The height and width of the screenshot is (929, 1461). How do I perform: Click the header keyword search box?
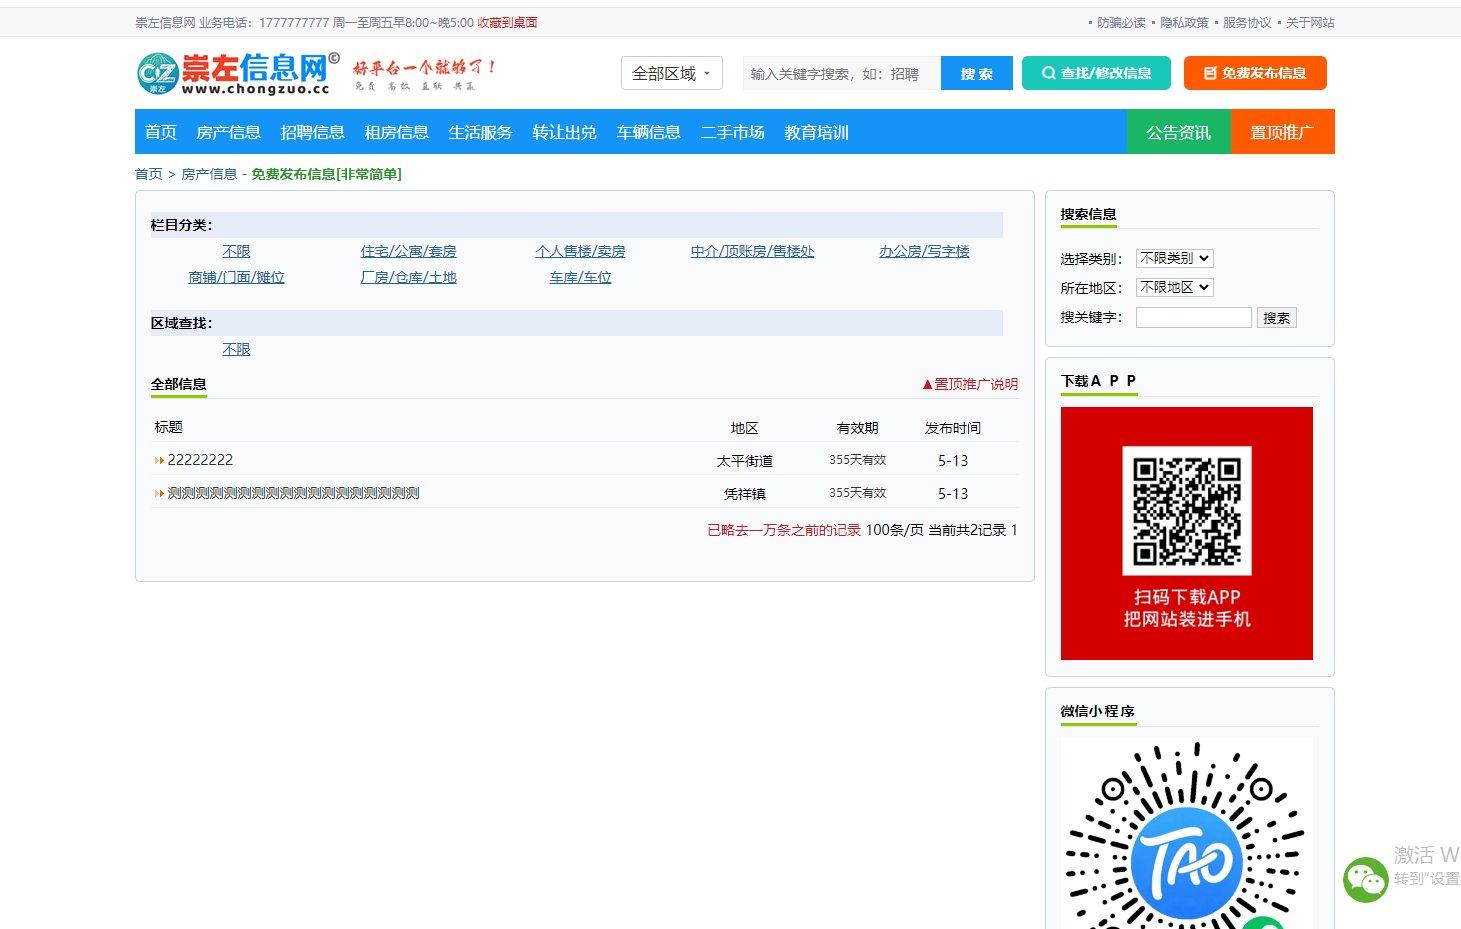[x=841, y=73]
